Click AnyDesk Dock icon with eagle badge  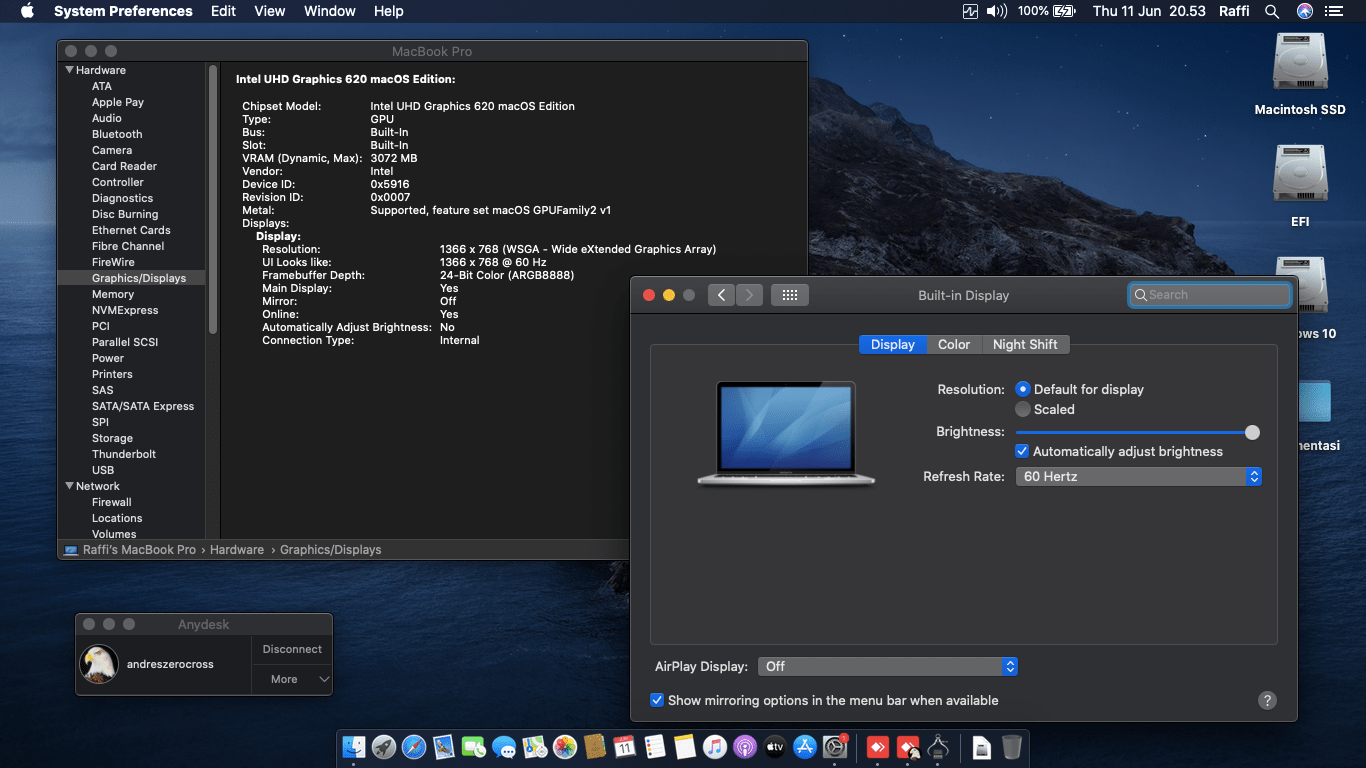[908, 746]
